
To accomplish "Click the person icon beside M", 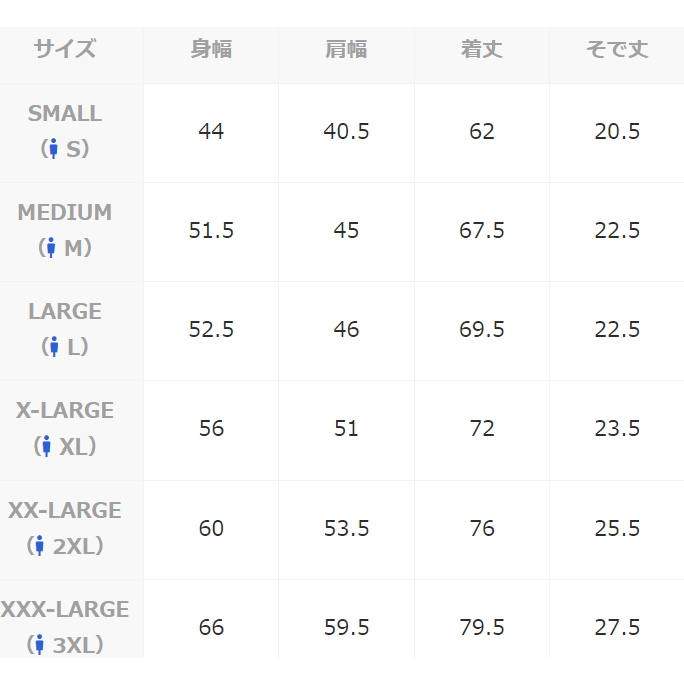I will coord(50,248).
